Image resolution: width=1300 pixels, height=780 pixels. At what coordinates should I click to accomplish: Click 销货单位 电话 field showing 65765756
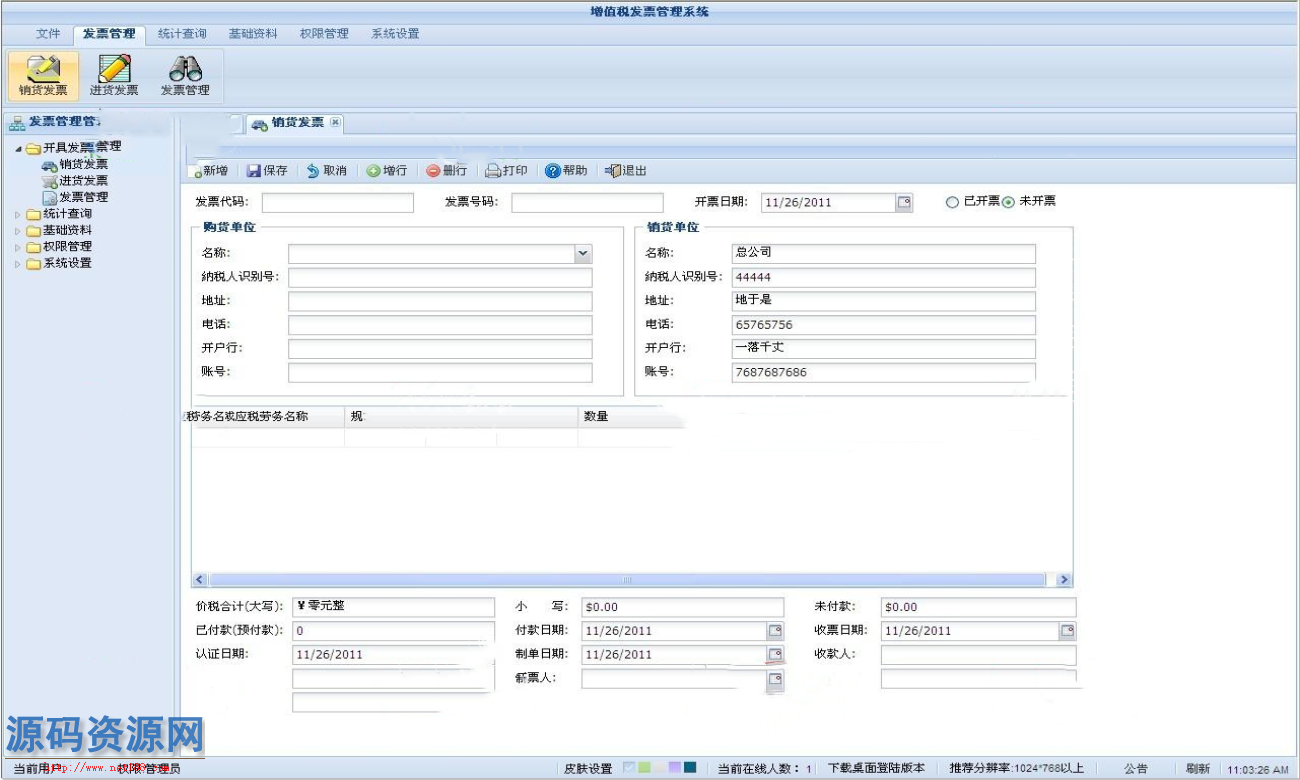pyautogui.click(x=884, y=326)
